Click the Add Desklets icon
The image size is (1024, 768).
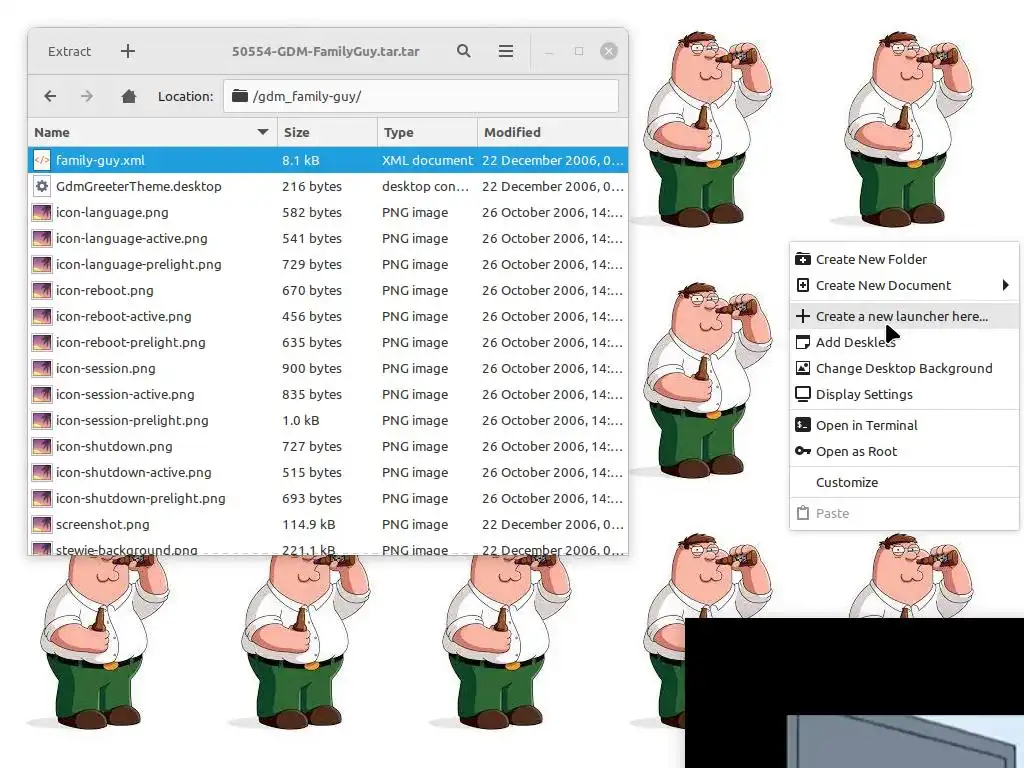pyautogui.click(x=803, y=342)
